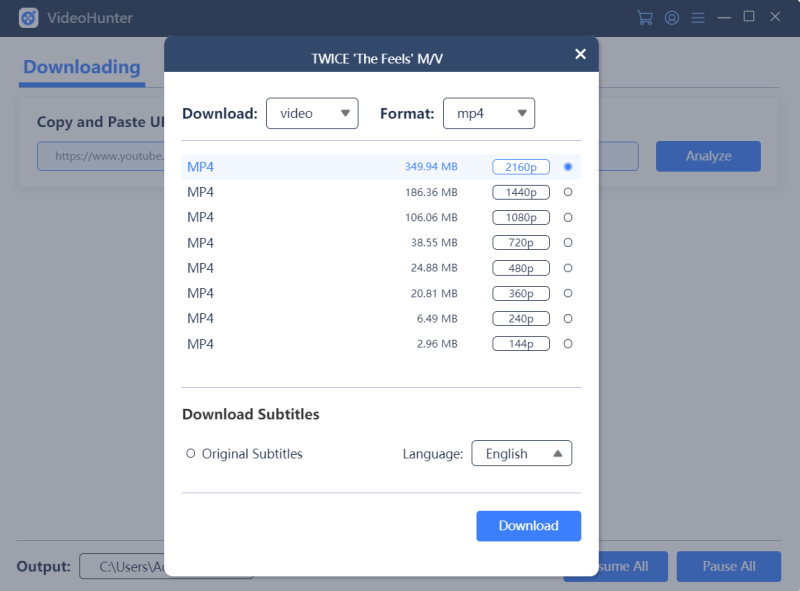The image size is (800, 591).
Task: Click the 2.96 MB file size
Action: (x=437, y=344)
